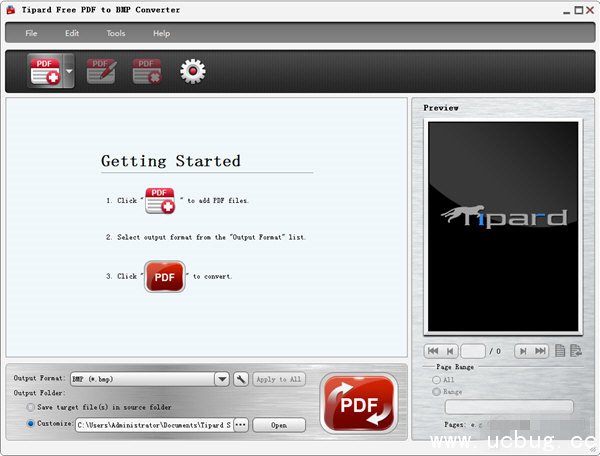Click the Add PDF file toolbar icon
This screenshot has width=600, height=456.
44,72
